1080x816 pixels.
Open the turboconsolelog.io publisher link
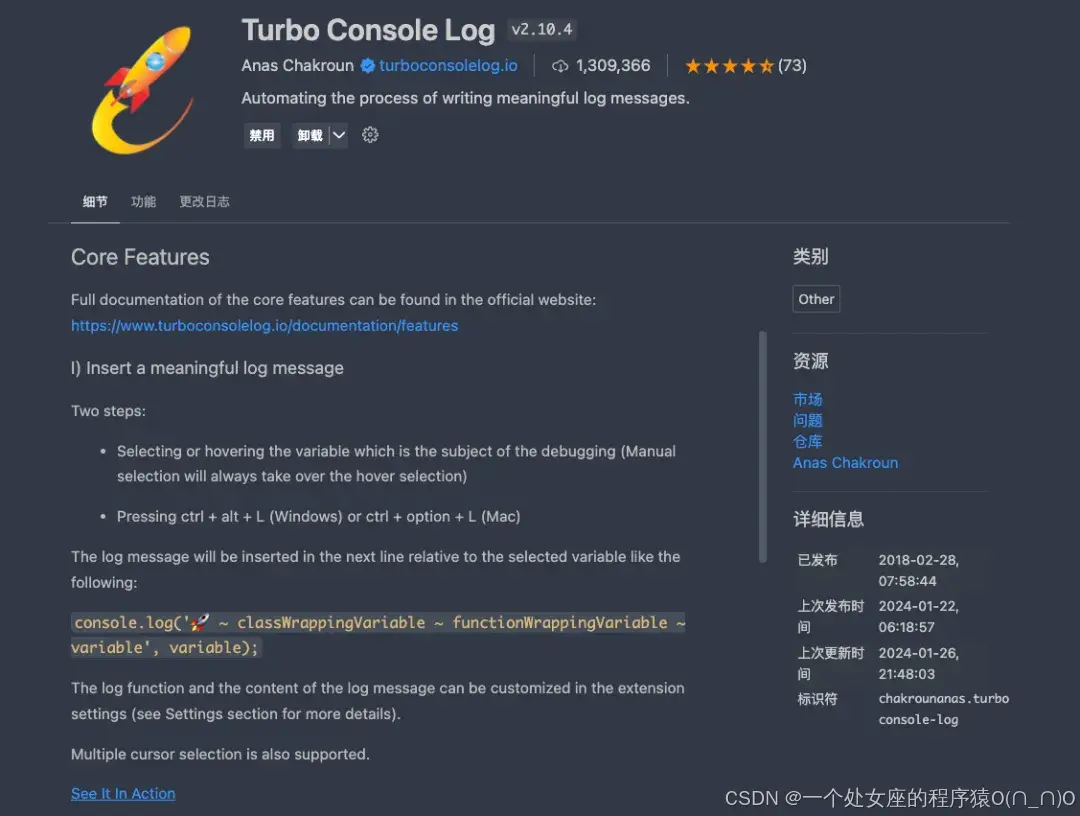click(448, 65)
